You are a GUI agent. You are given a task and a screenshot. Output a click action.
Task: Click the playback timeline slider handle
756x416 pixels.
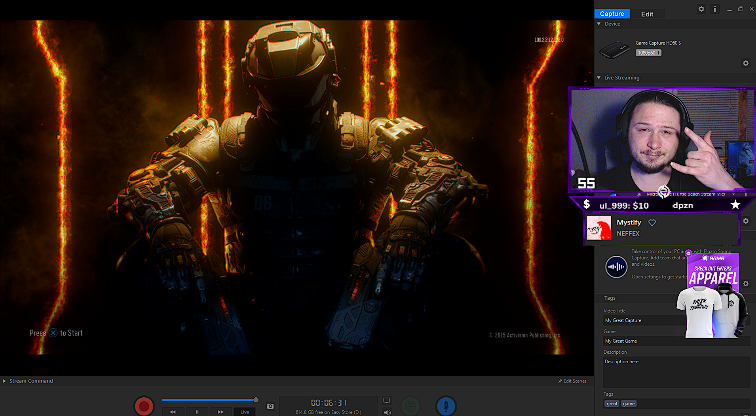(x=256, y=400)
